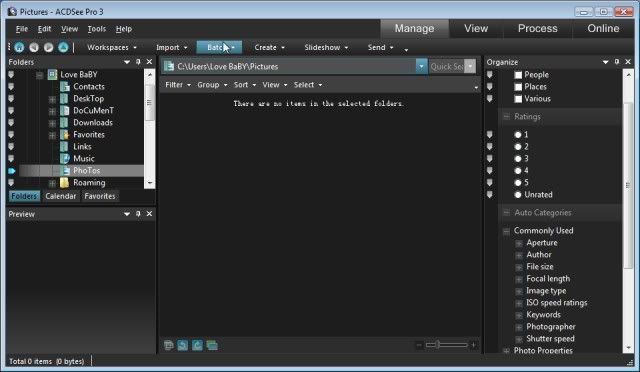The width and height of the screenshot is (640, 372).
Task: Click the folder icon in path bar
Action: tap(169, 66)
